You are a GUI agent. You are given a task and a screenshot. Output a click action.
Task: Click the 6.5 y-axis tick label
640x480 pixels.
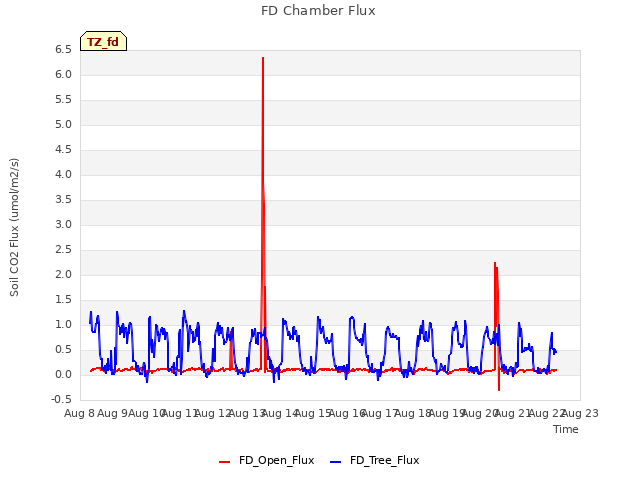tap(63, 50)
